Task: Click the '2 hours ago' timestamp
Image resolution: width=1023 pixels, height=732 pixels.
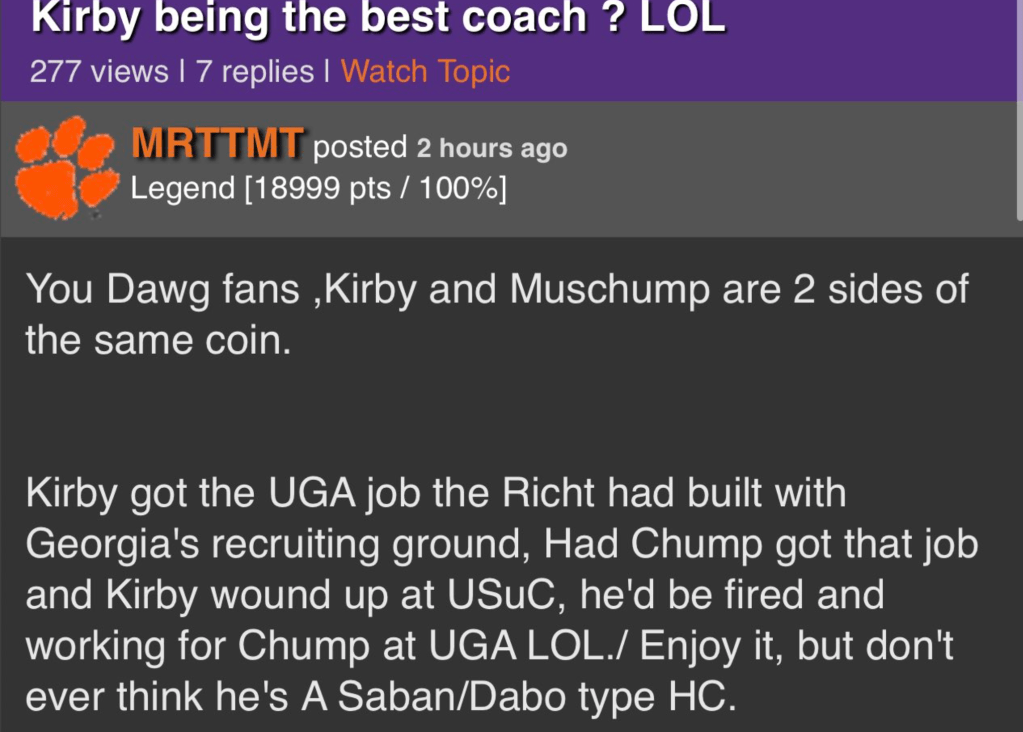Action: (491, 149)
